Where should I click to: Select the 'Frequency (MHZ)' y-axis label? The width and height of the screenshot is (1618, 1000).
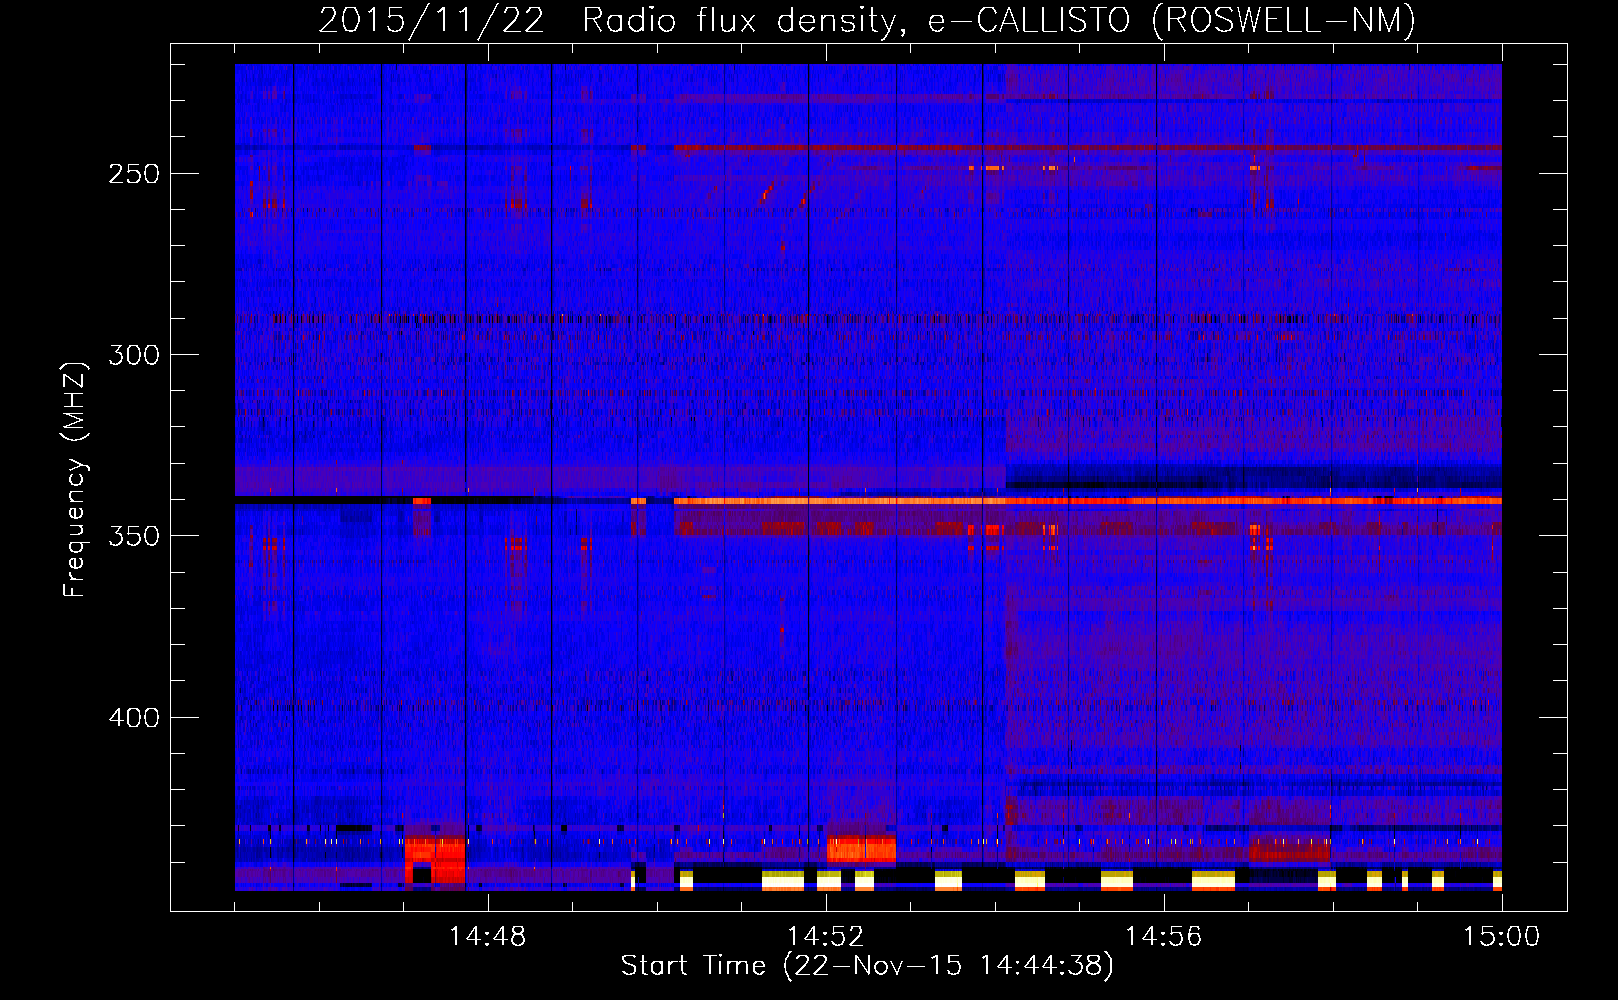pos(75,479)
